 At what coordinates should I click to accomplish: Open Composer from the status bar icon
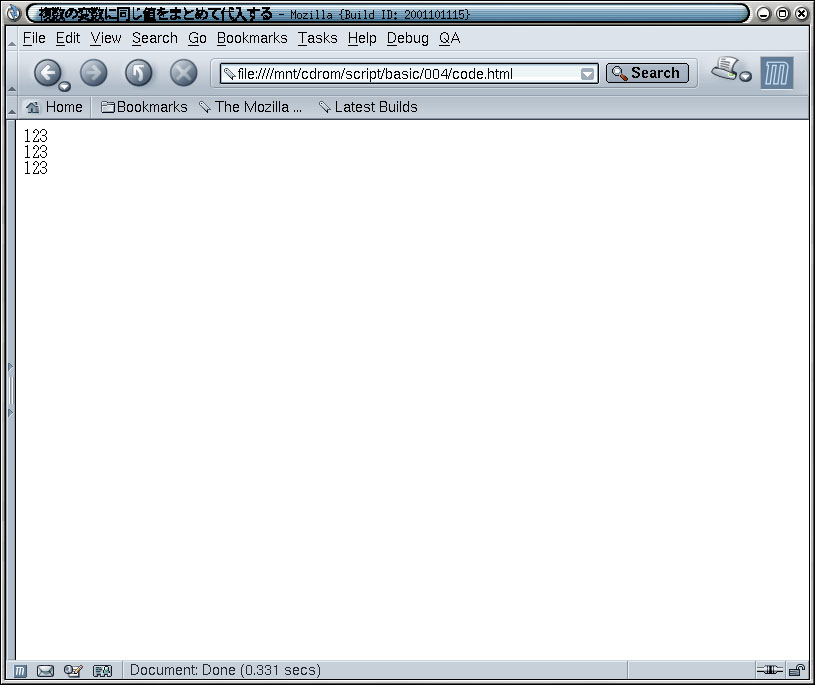tap(73, 671)
